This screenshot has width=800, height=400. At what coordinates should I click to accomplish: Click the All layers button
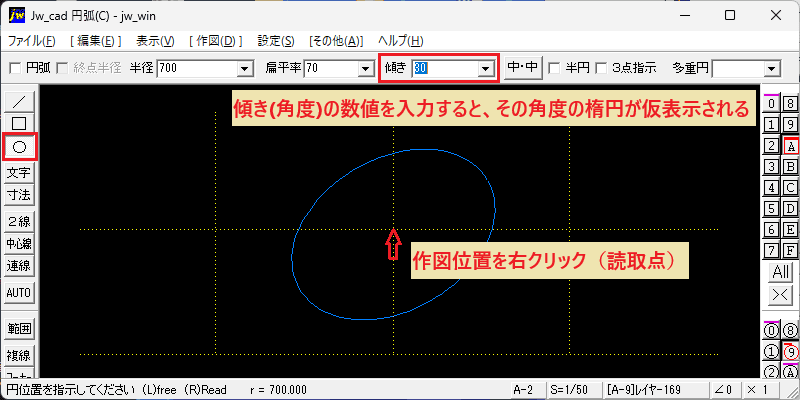point(781,272)
